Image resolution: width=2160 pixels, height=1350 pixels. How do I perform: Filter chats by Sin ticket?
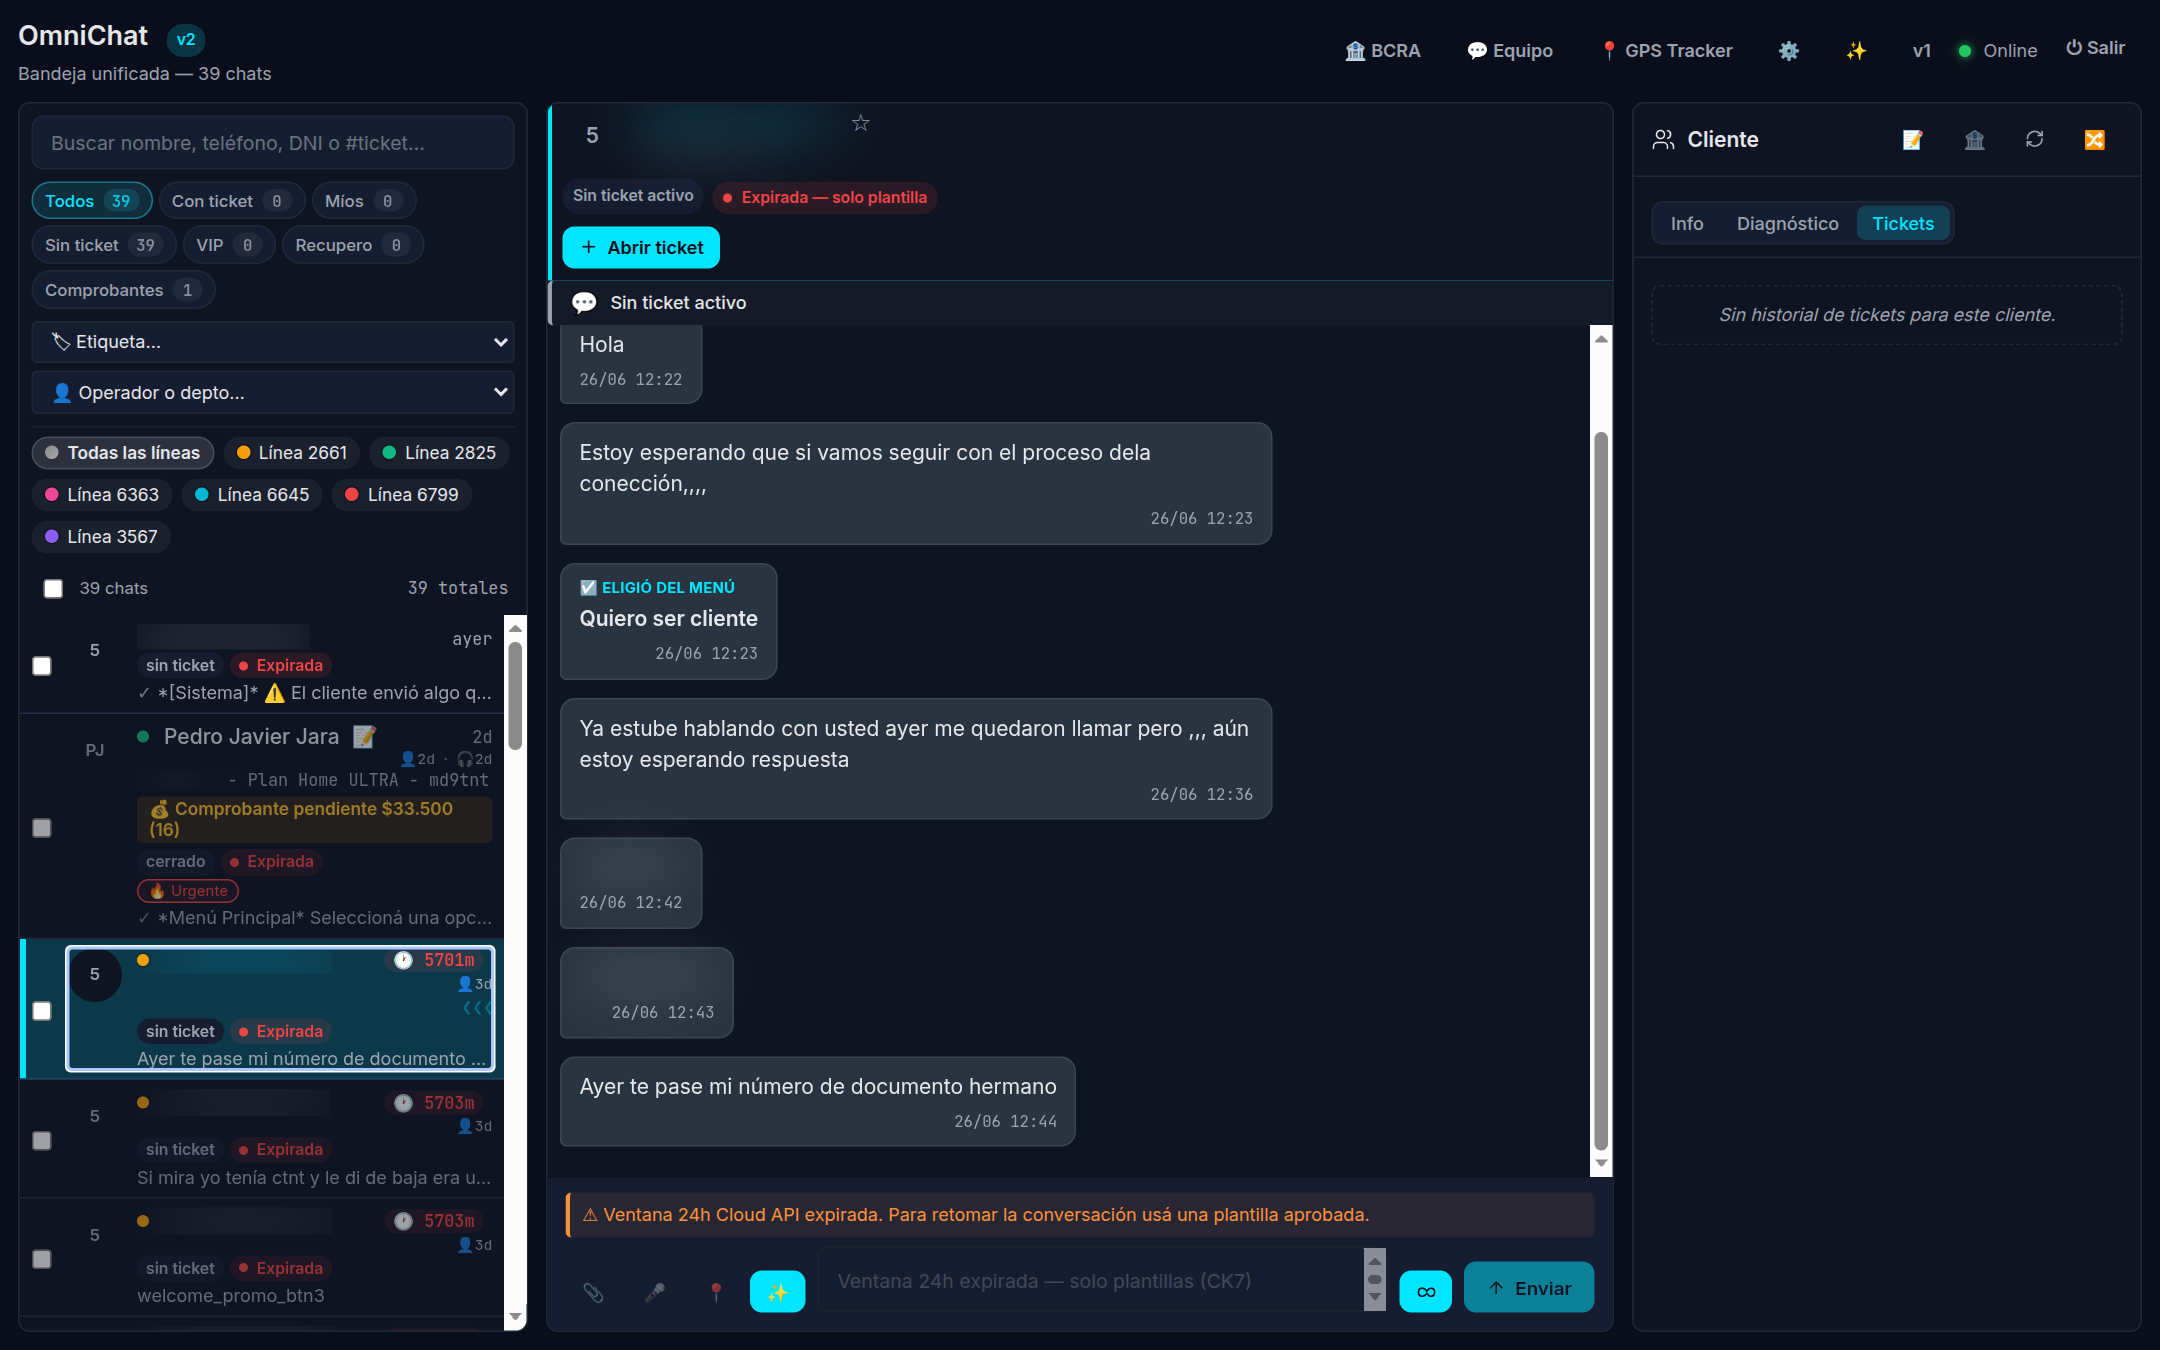tap(104, 245)
